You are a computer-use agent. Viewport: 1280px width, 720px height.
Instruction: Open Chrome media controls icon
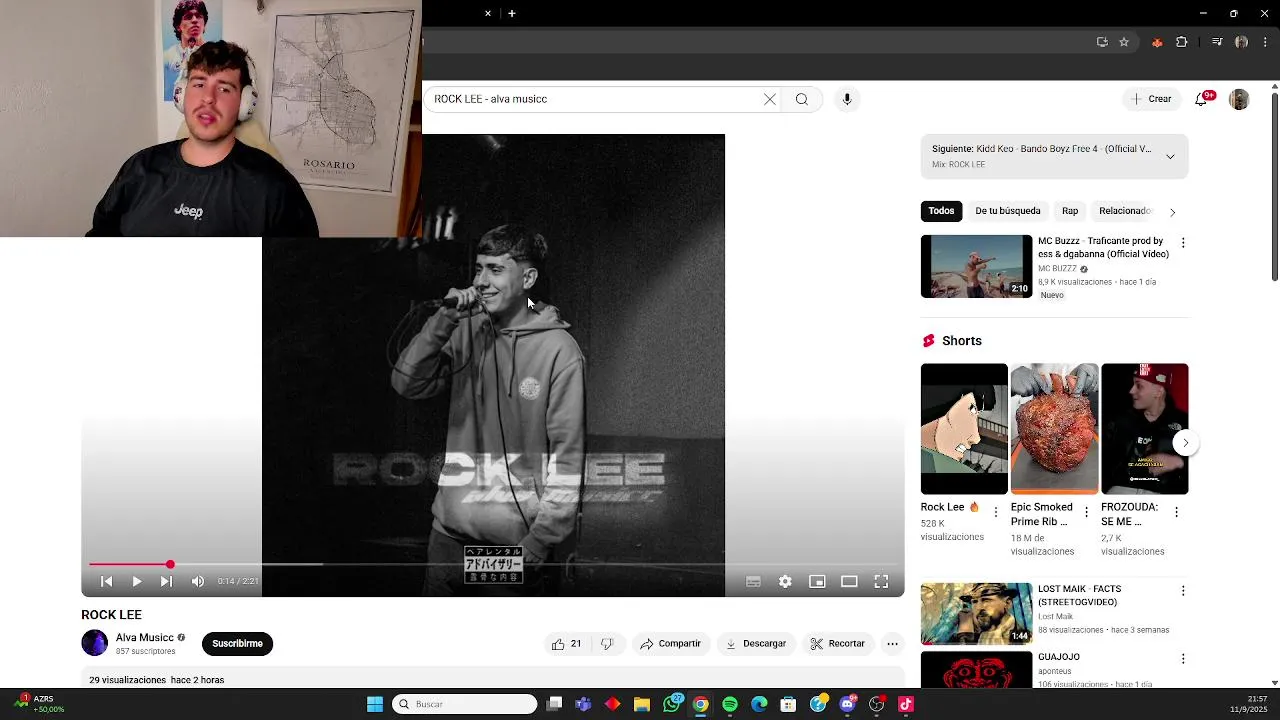pyautogui.click(x=1217, y=42)
